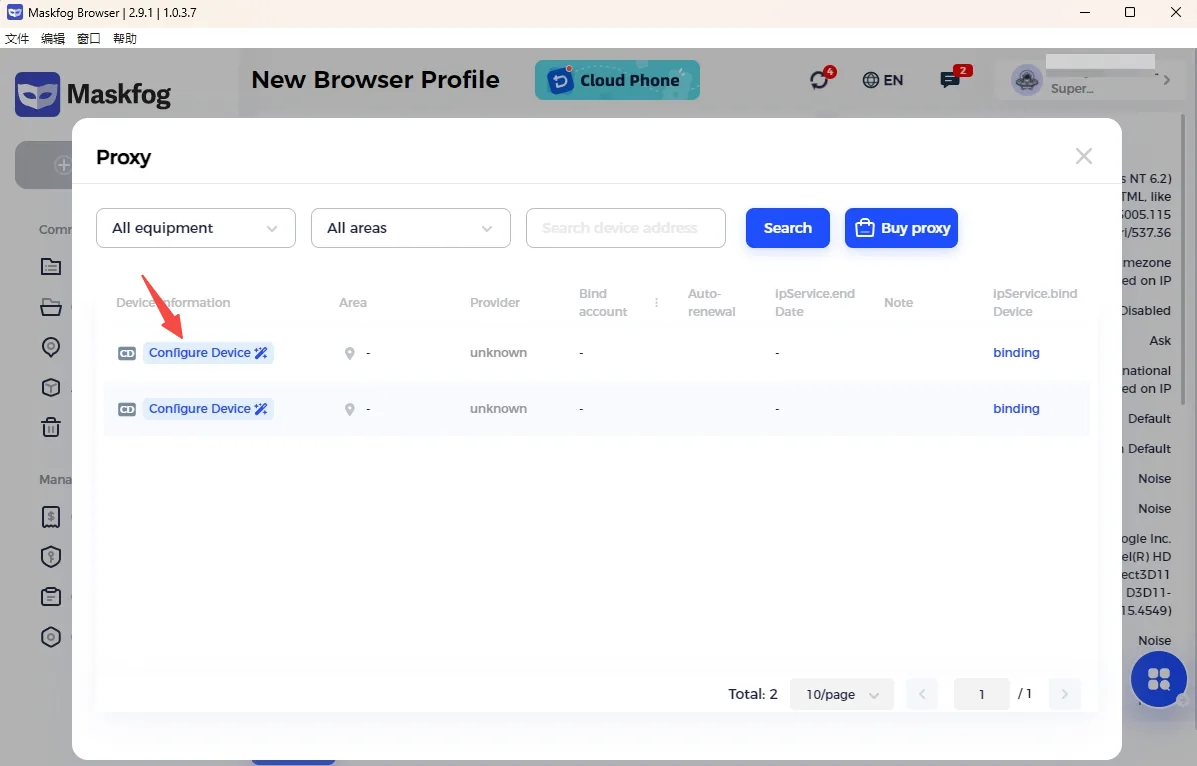Click binding link in the second row

pyautogui.click(x=1016, y=409)
